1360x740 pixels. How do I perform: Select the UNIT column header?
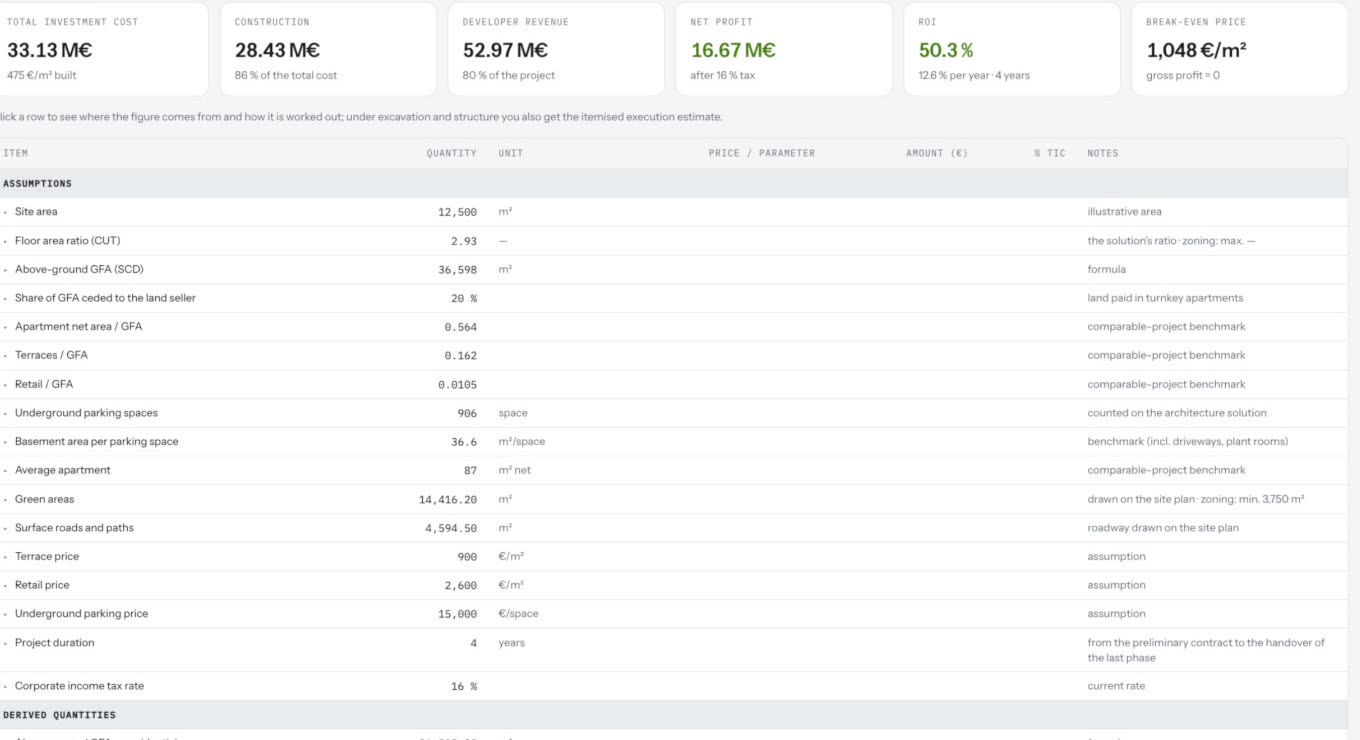pos(511,153)
